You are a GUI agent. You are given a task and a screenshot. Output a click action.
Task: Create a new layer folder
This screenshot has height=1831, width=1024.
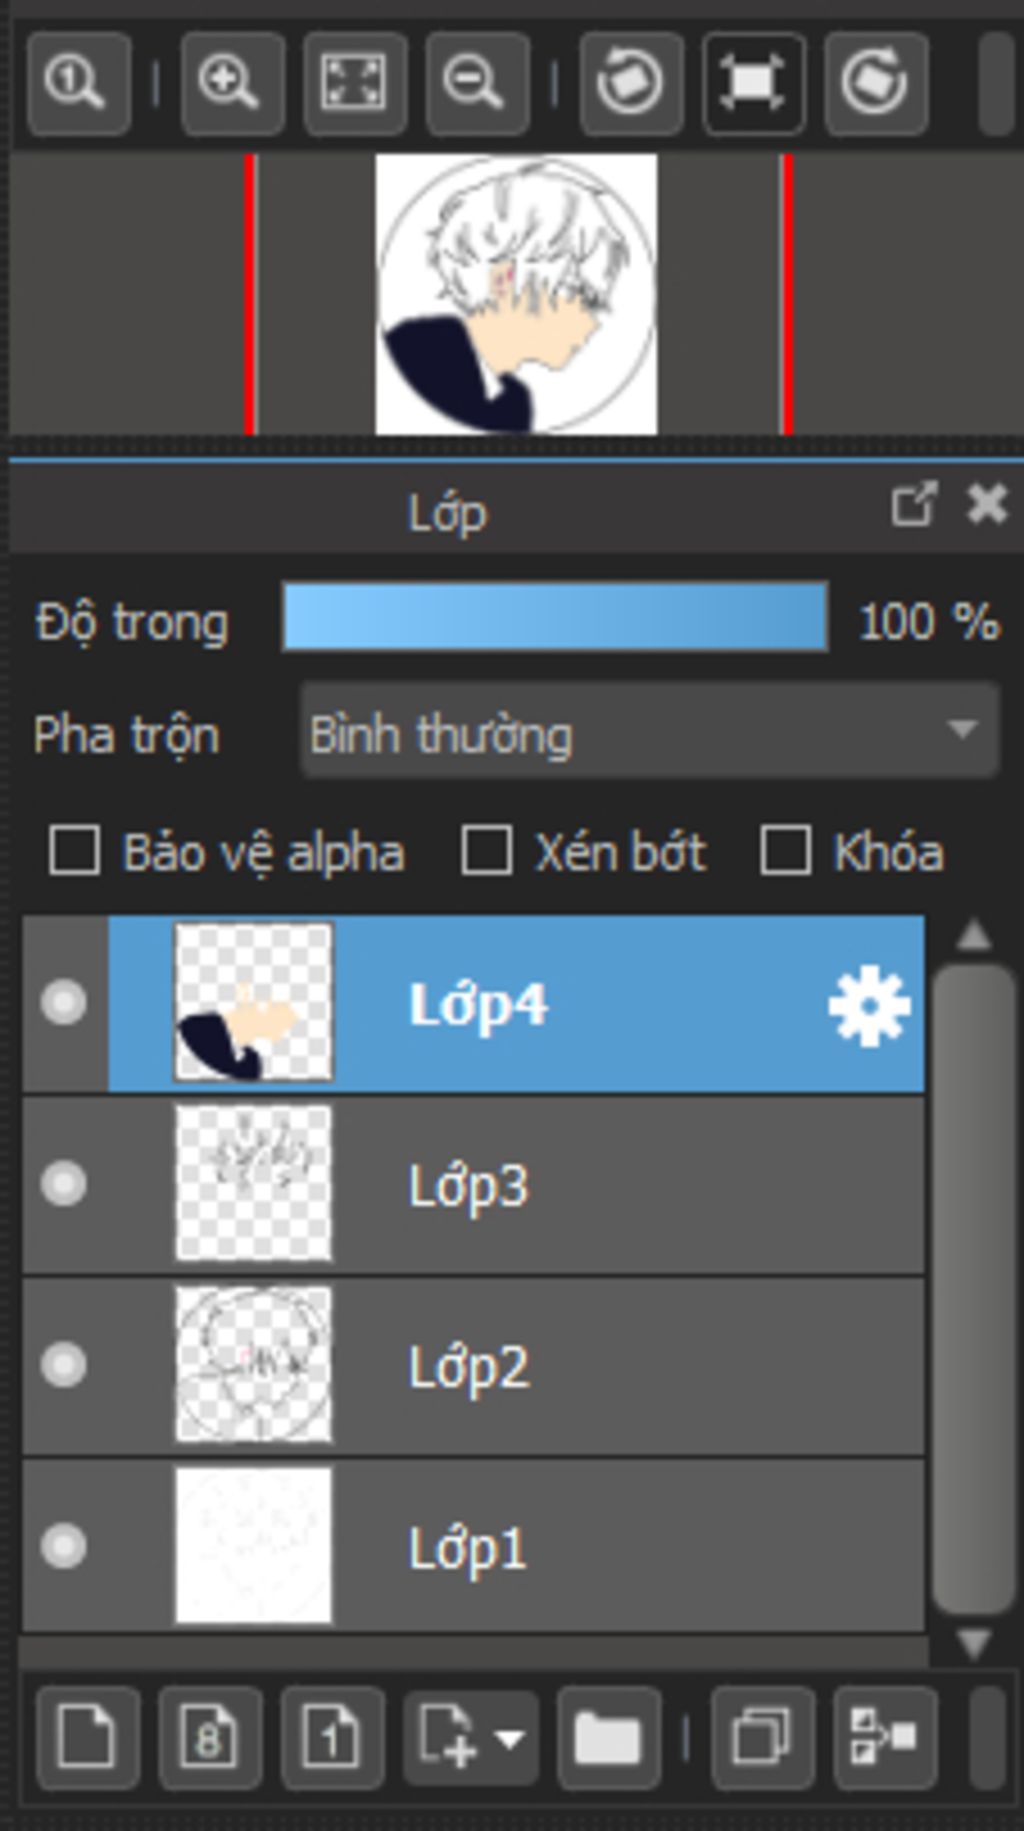(x=608, y=1737)
